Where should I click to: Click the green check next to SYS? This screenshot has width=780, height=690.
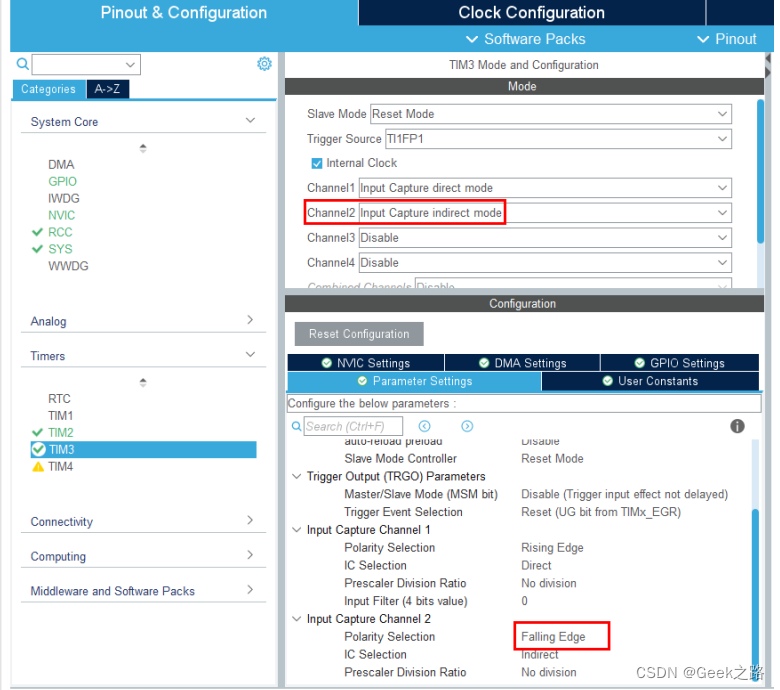point(37,249)
